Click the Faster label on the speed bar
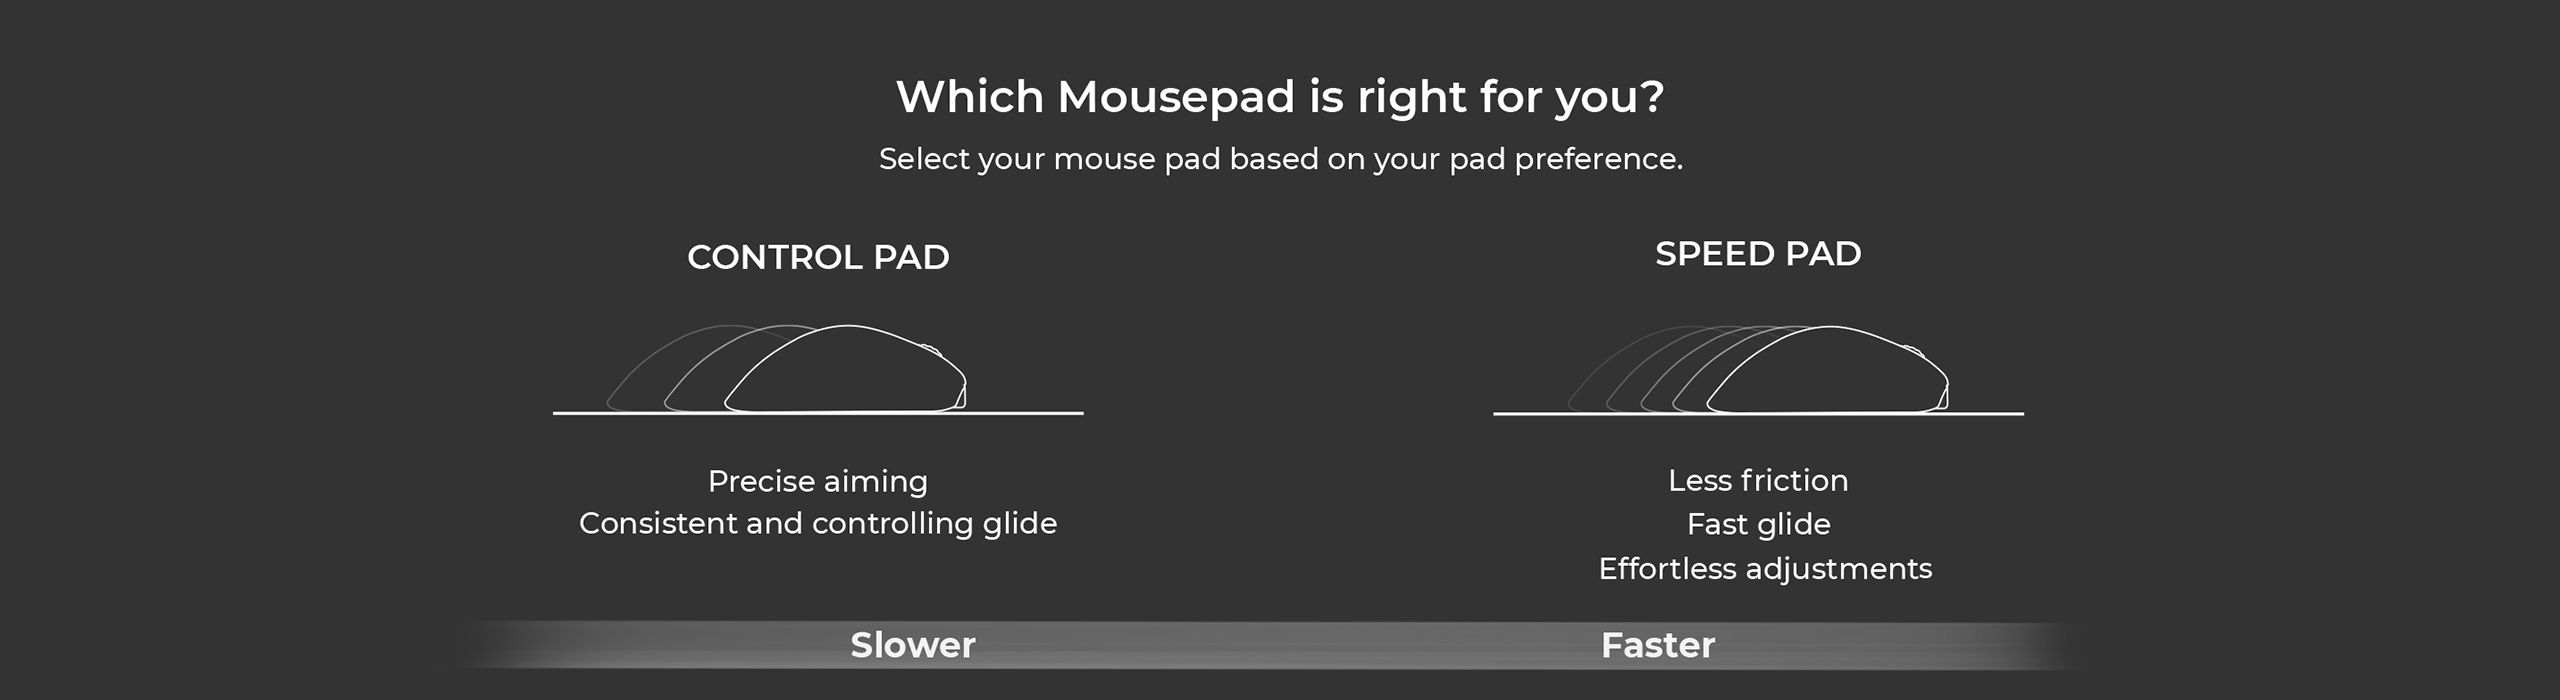 coord(1658,645)
